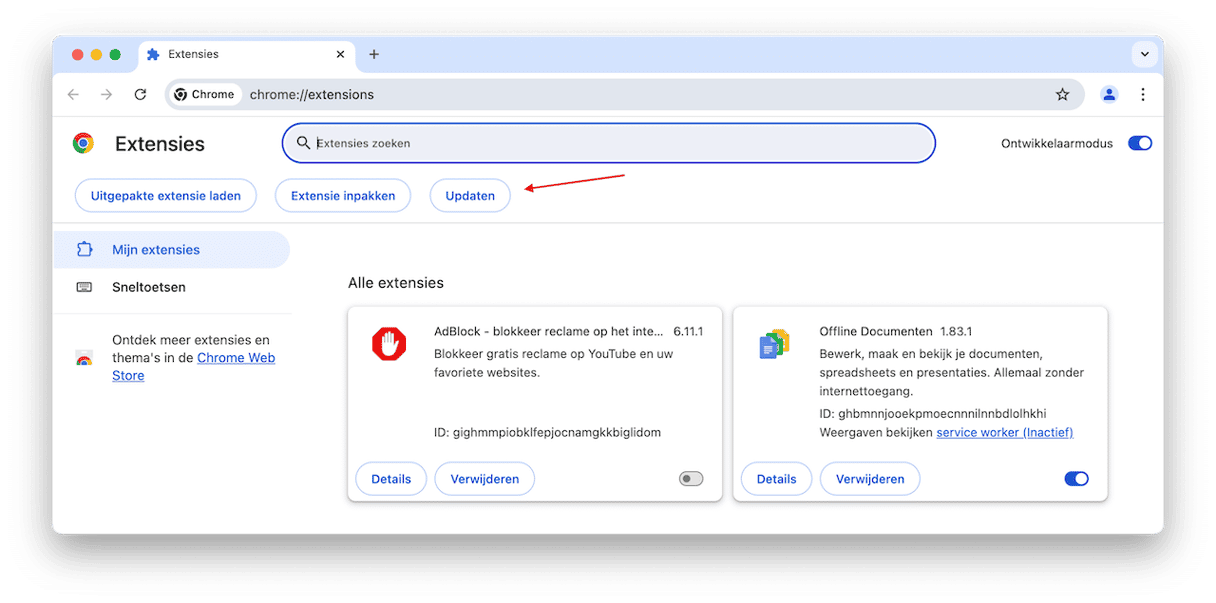The image size is (1216, 603).
Task: Disable the Offline Documenten extension toggle
Action: click(1076, 479)
